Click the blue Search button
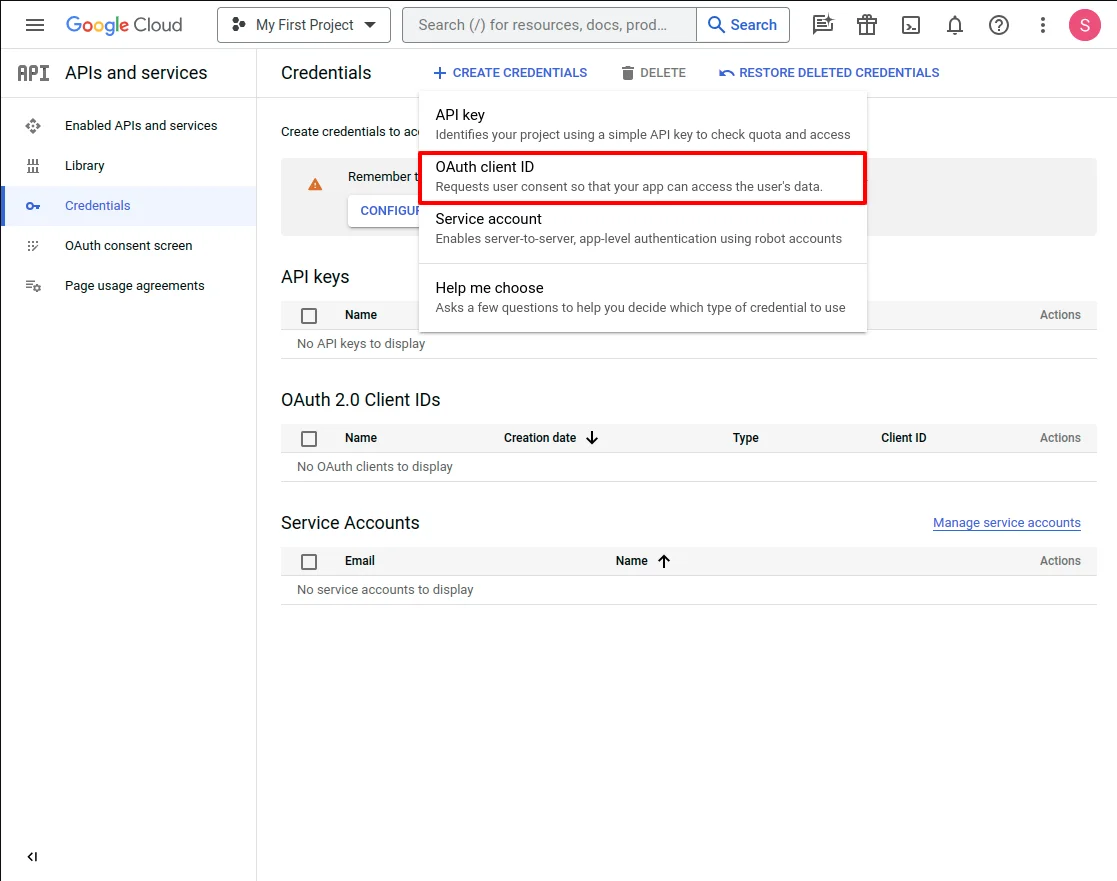This screenshot has width=1117, height=881. pos(743,25)
